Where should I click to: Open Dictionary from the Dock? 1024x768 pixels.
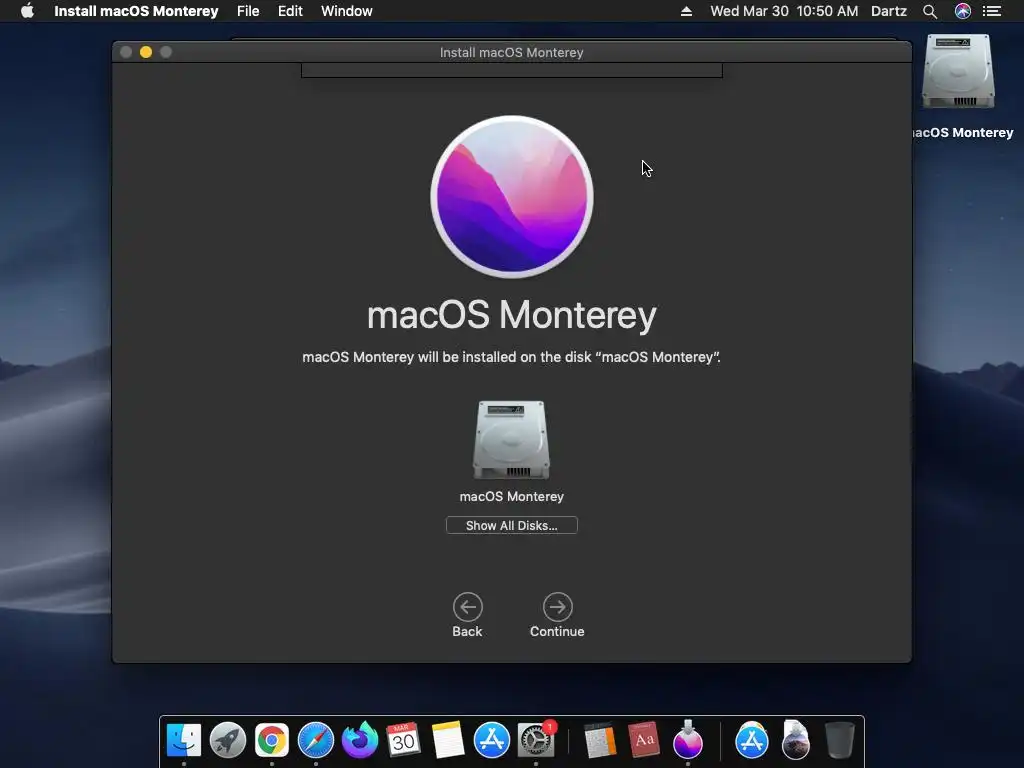coord(643,740)
